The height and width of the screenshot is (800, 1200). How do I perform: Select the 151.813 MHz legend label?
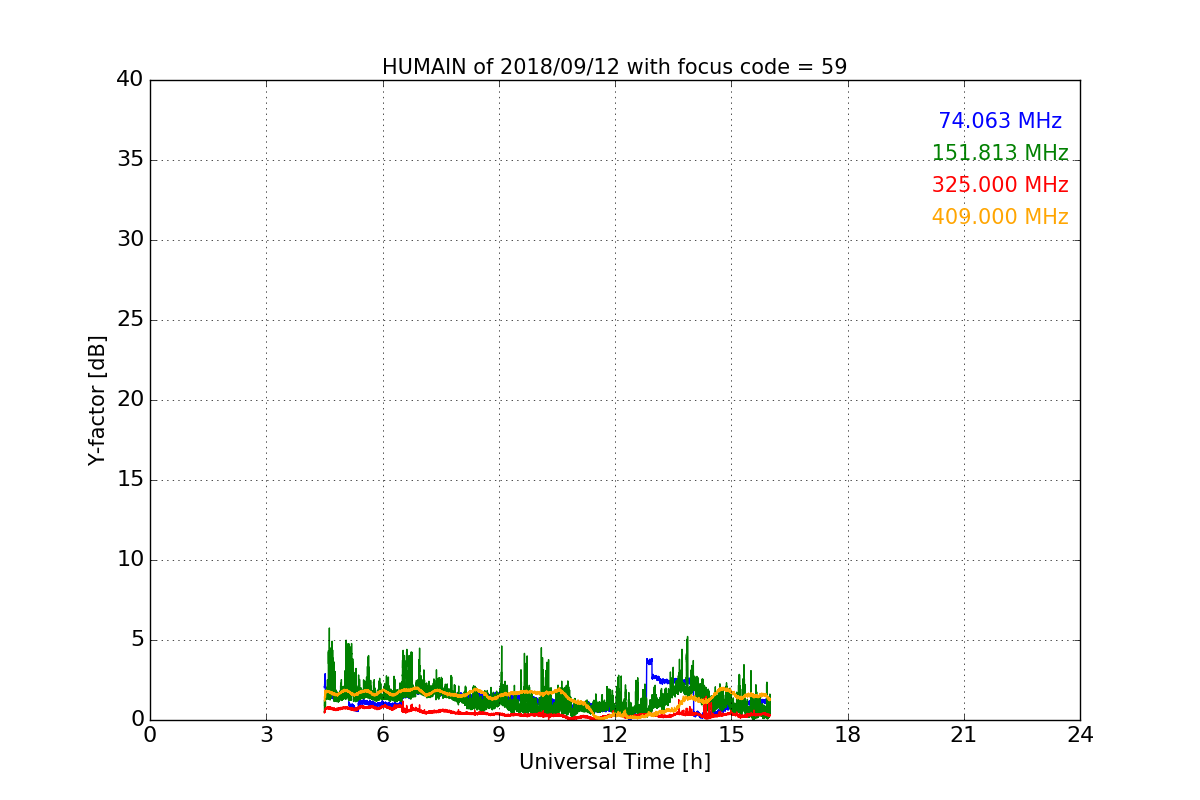[1000, 153]
